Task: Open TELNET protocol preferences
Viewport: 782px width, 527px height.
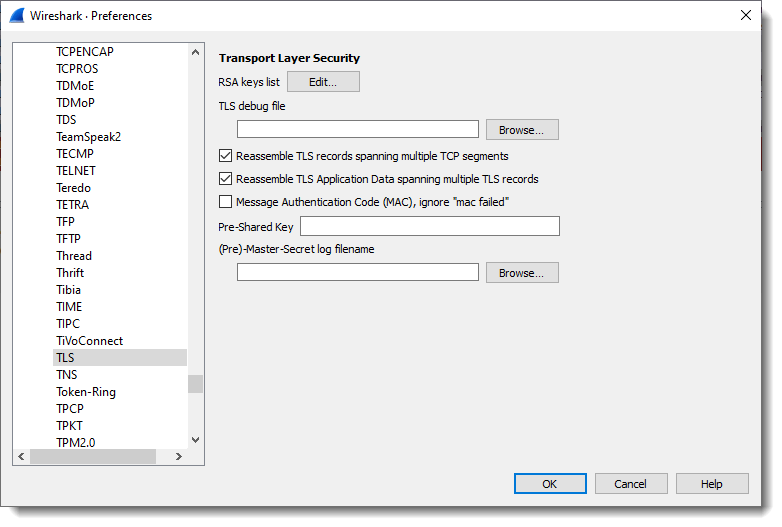Action: point(76,170)
